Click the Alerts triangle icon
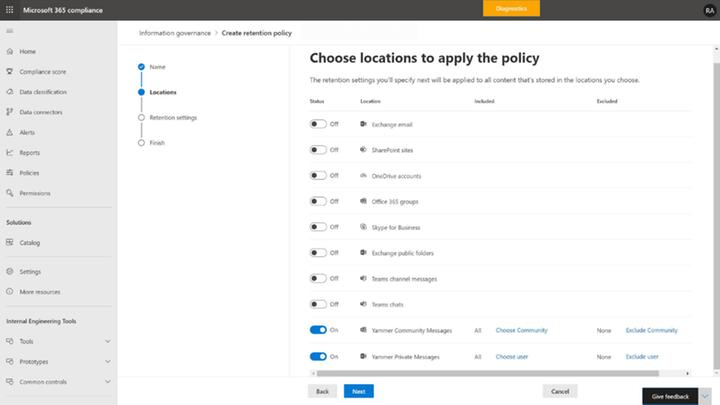Screen dimensions: 720x405 [x=10, y=132]
